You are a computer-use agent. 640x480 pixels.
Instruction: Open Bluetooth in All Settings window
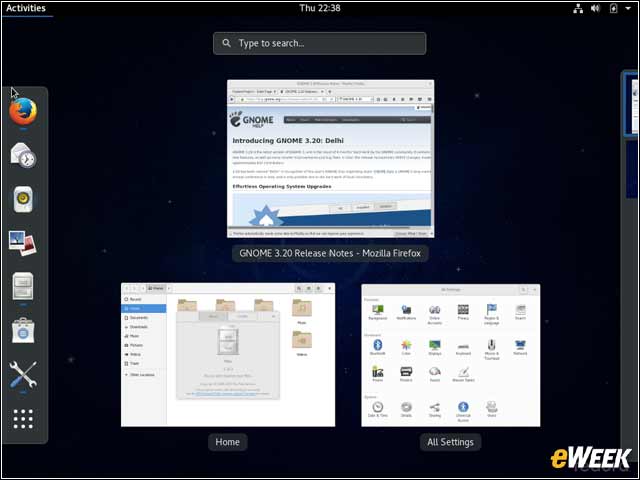click(x=378, y=347)
